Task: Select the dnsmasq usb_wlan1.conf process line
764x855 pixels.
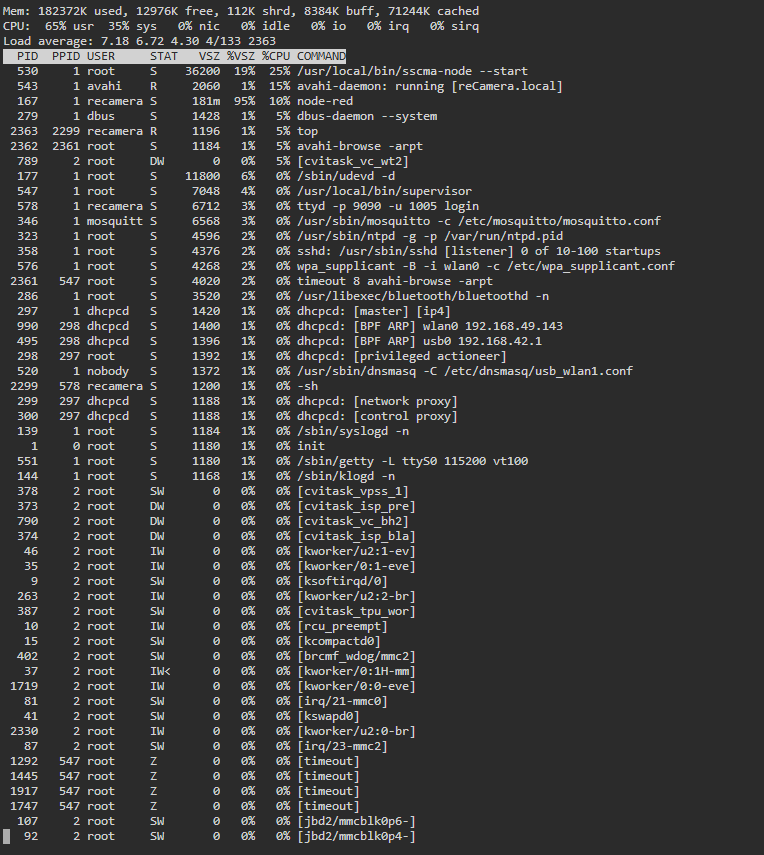Action: click(x=321, y=371)
